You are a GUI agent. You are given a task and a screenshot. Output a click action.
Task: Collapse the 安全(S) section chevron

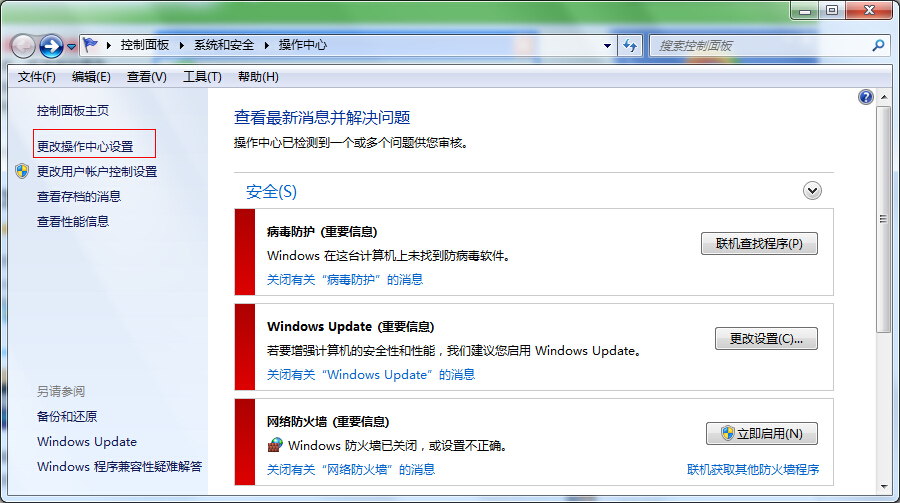click(812, 191)
